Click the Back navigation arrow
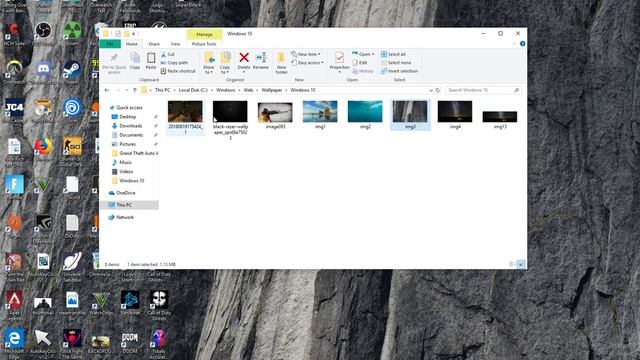 107,90
